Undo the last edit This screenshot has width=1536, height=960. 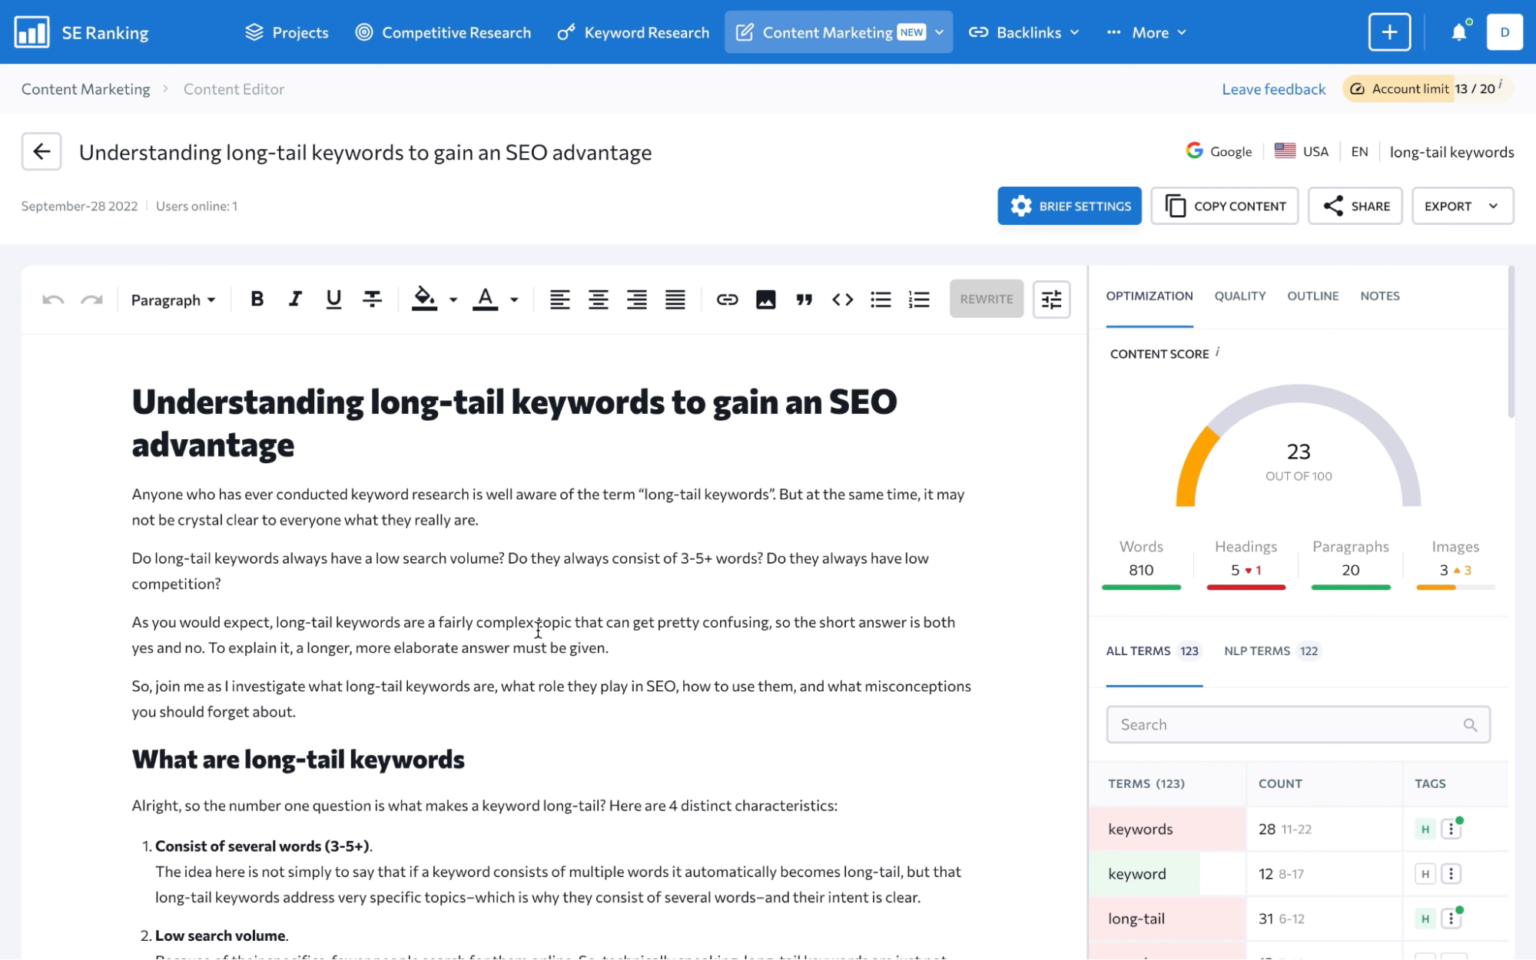click(53, 298)
